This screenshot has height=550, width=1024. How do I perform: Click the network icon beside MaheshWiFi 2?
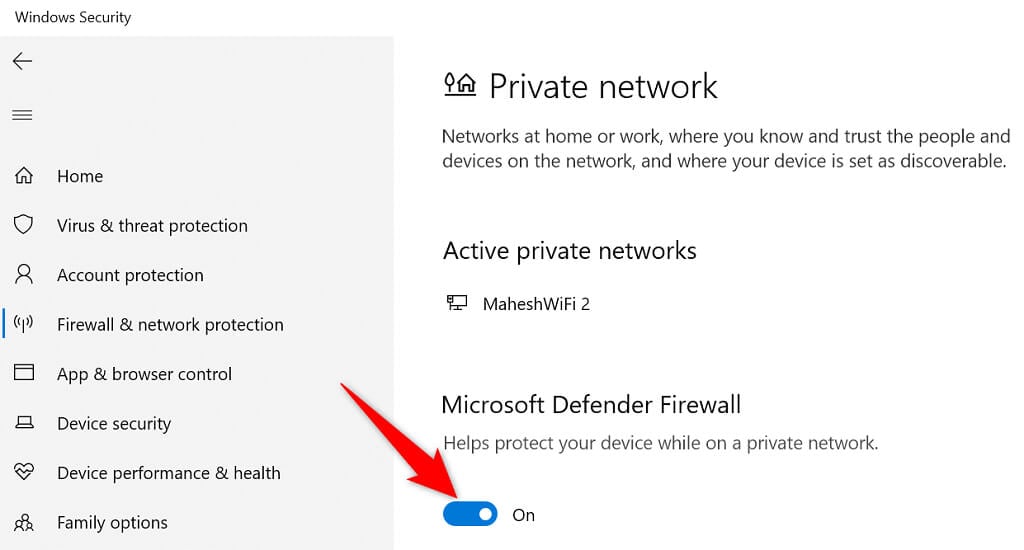click(457, 303)
